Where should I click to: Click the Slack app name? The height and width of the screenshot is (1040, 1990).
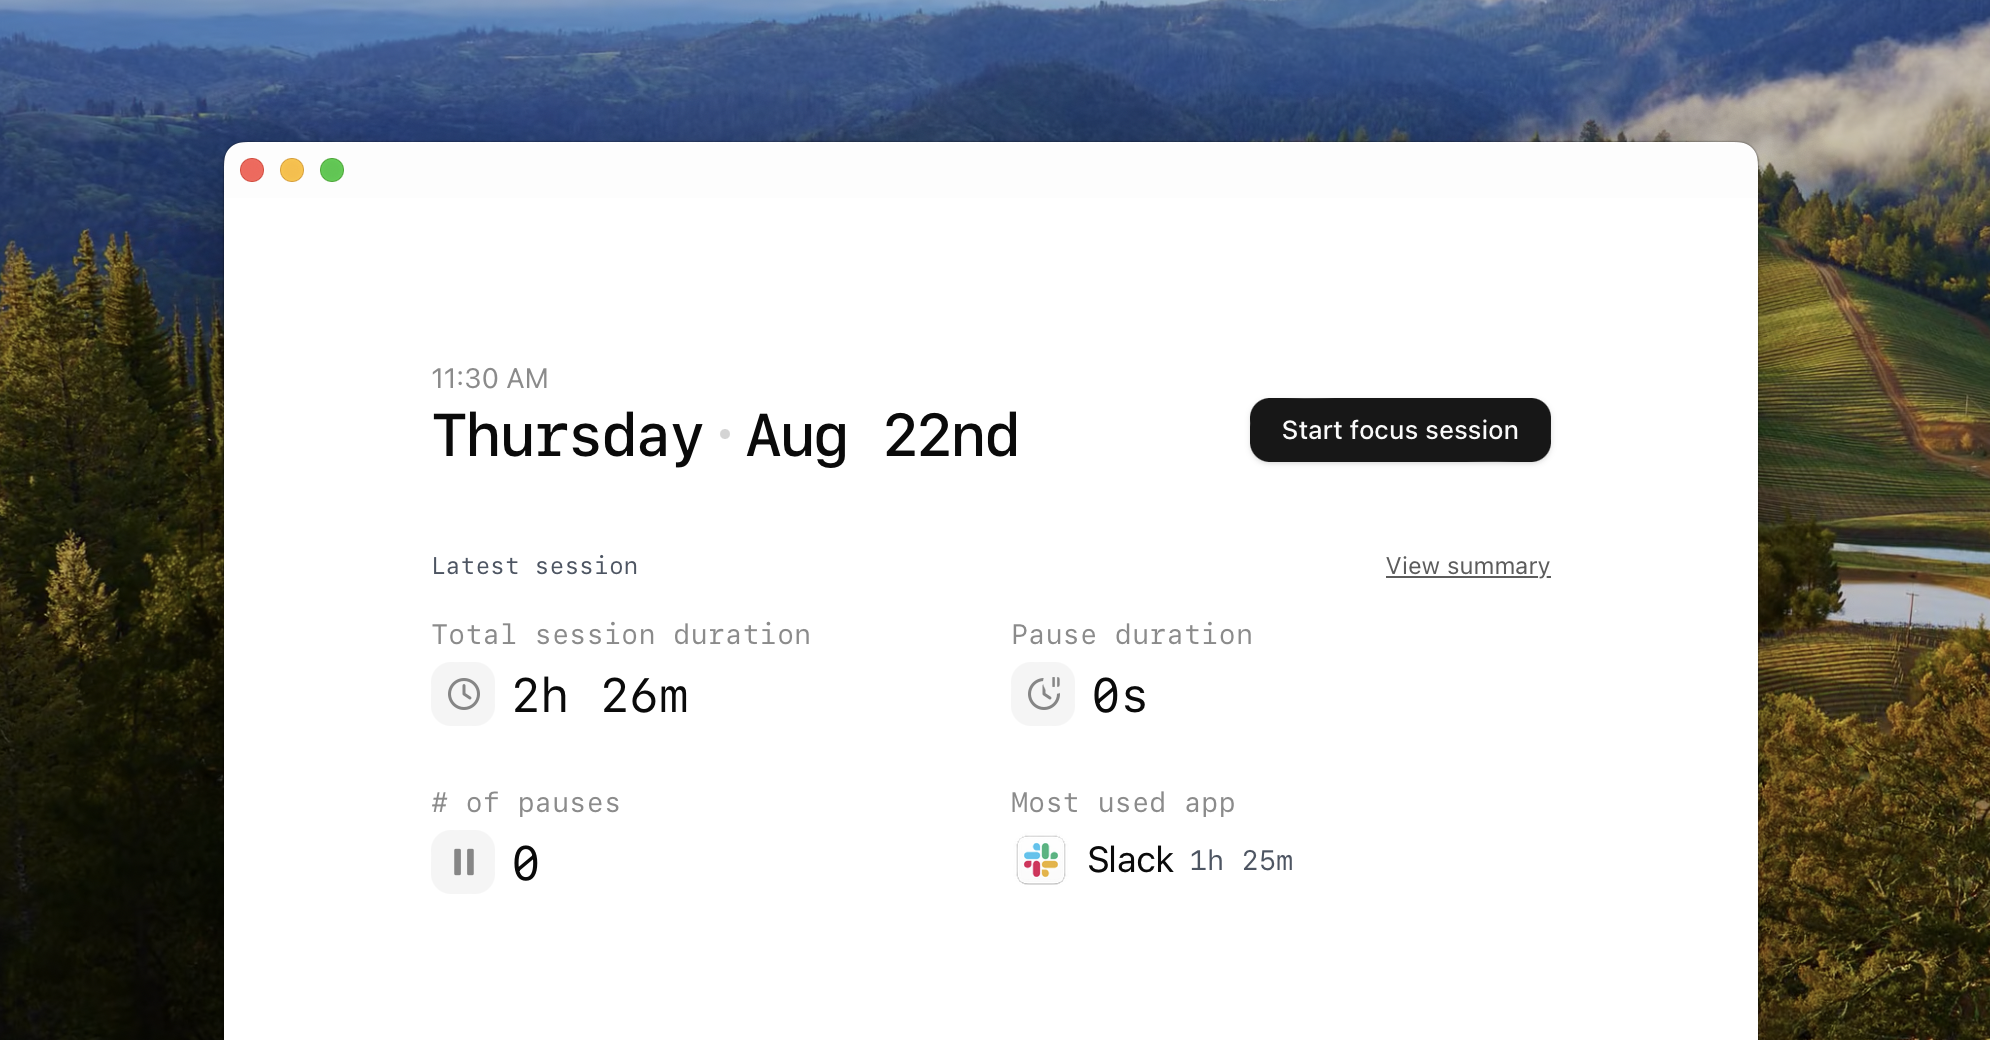tap(1130, 860)
